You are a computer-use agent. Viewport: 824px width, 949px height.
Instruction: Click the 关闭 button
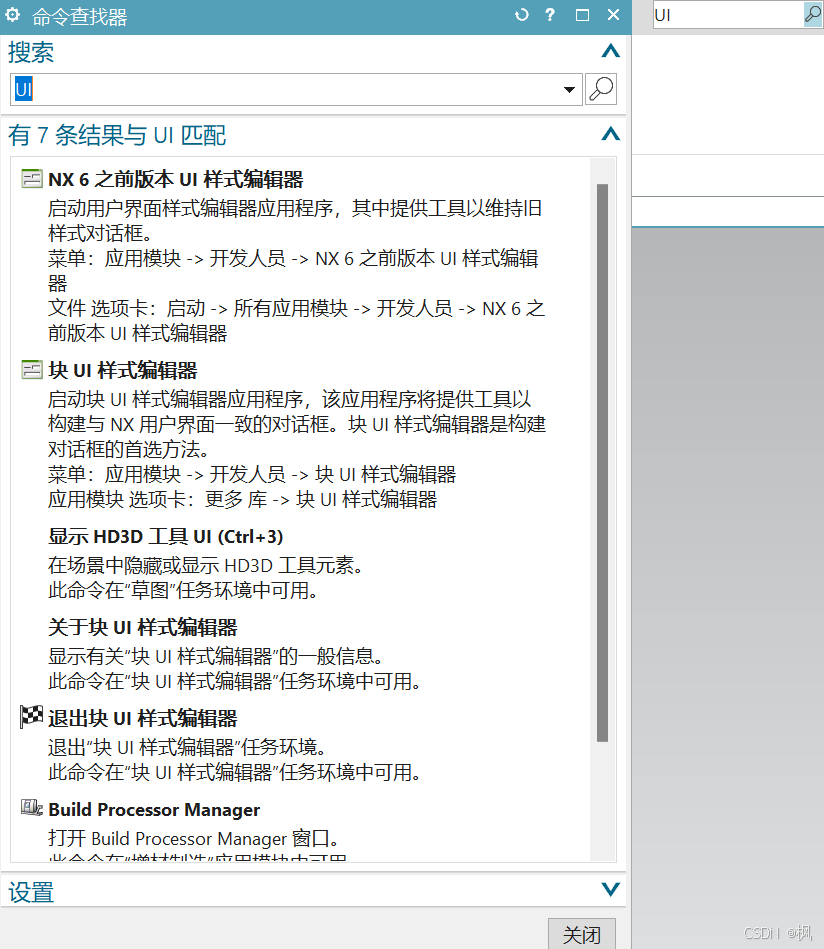coord(581,934)
